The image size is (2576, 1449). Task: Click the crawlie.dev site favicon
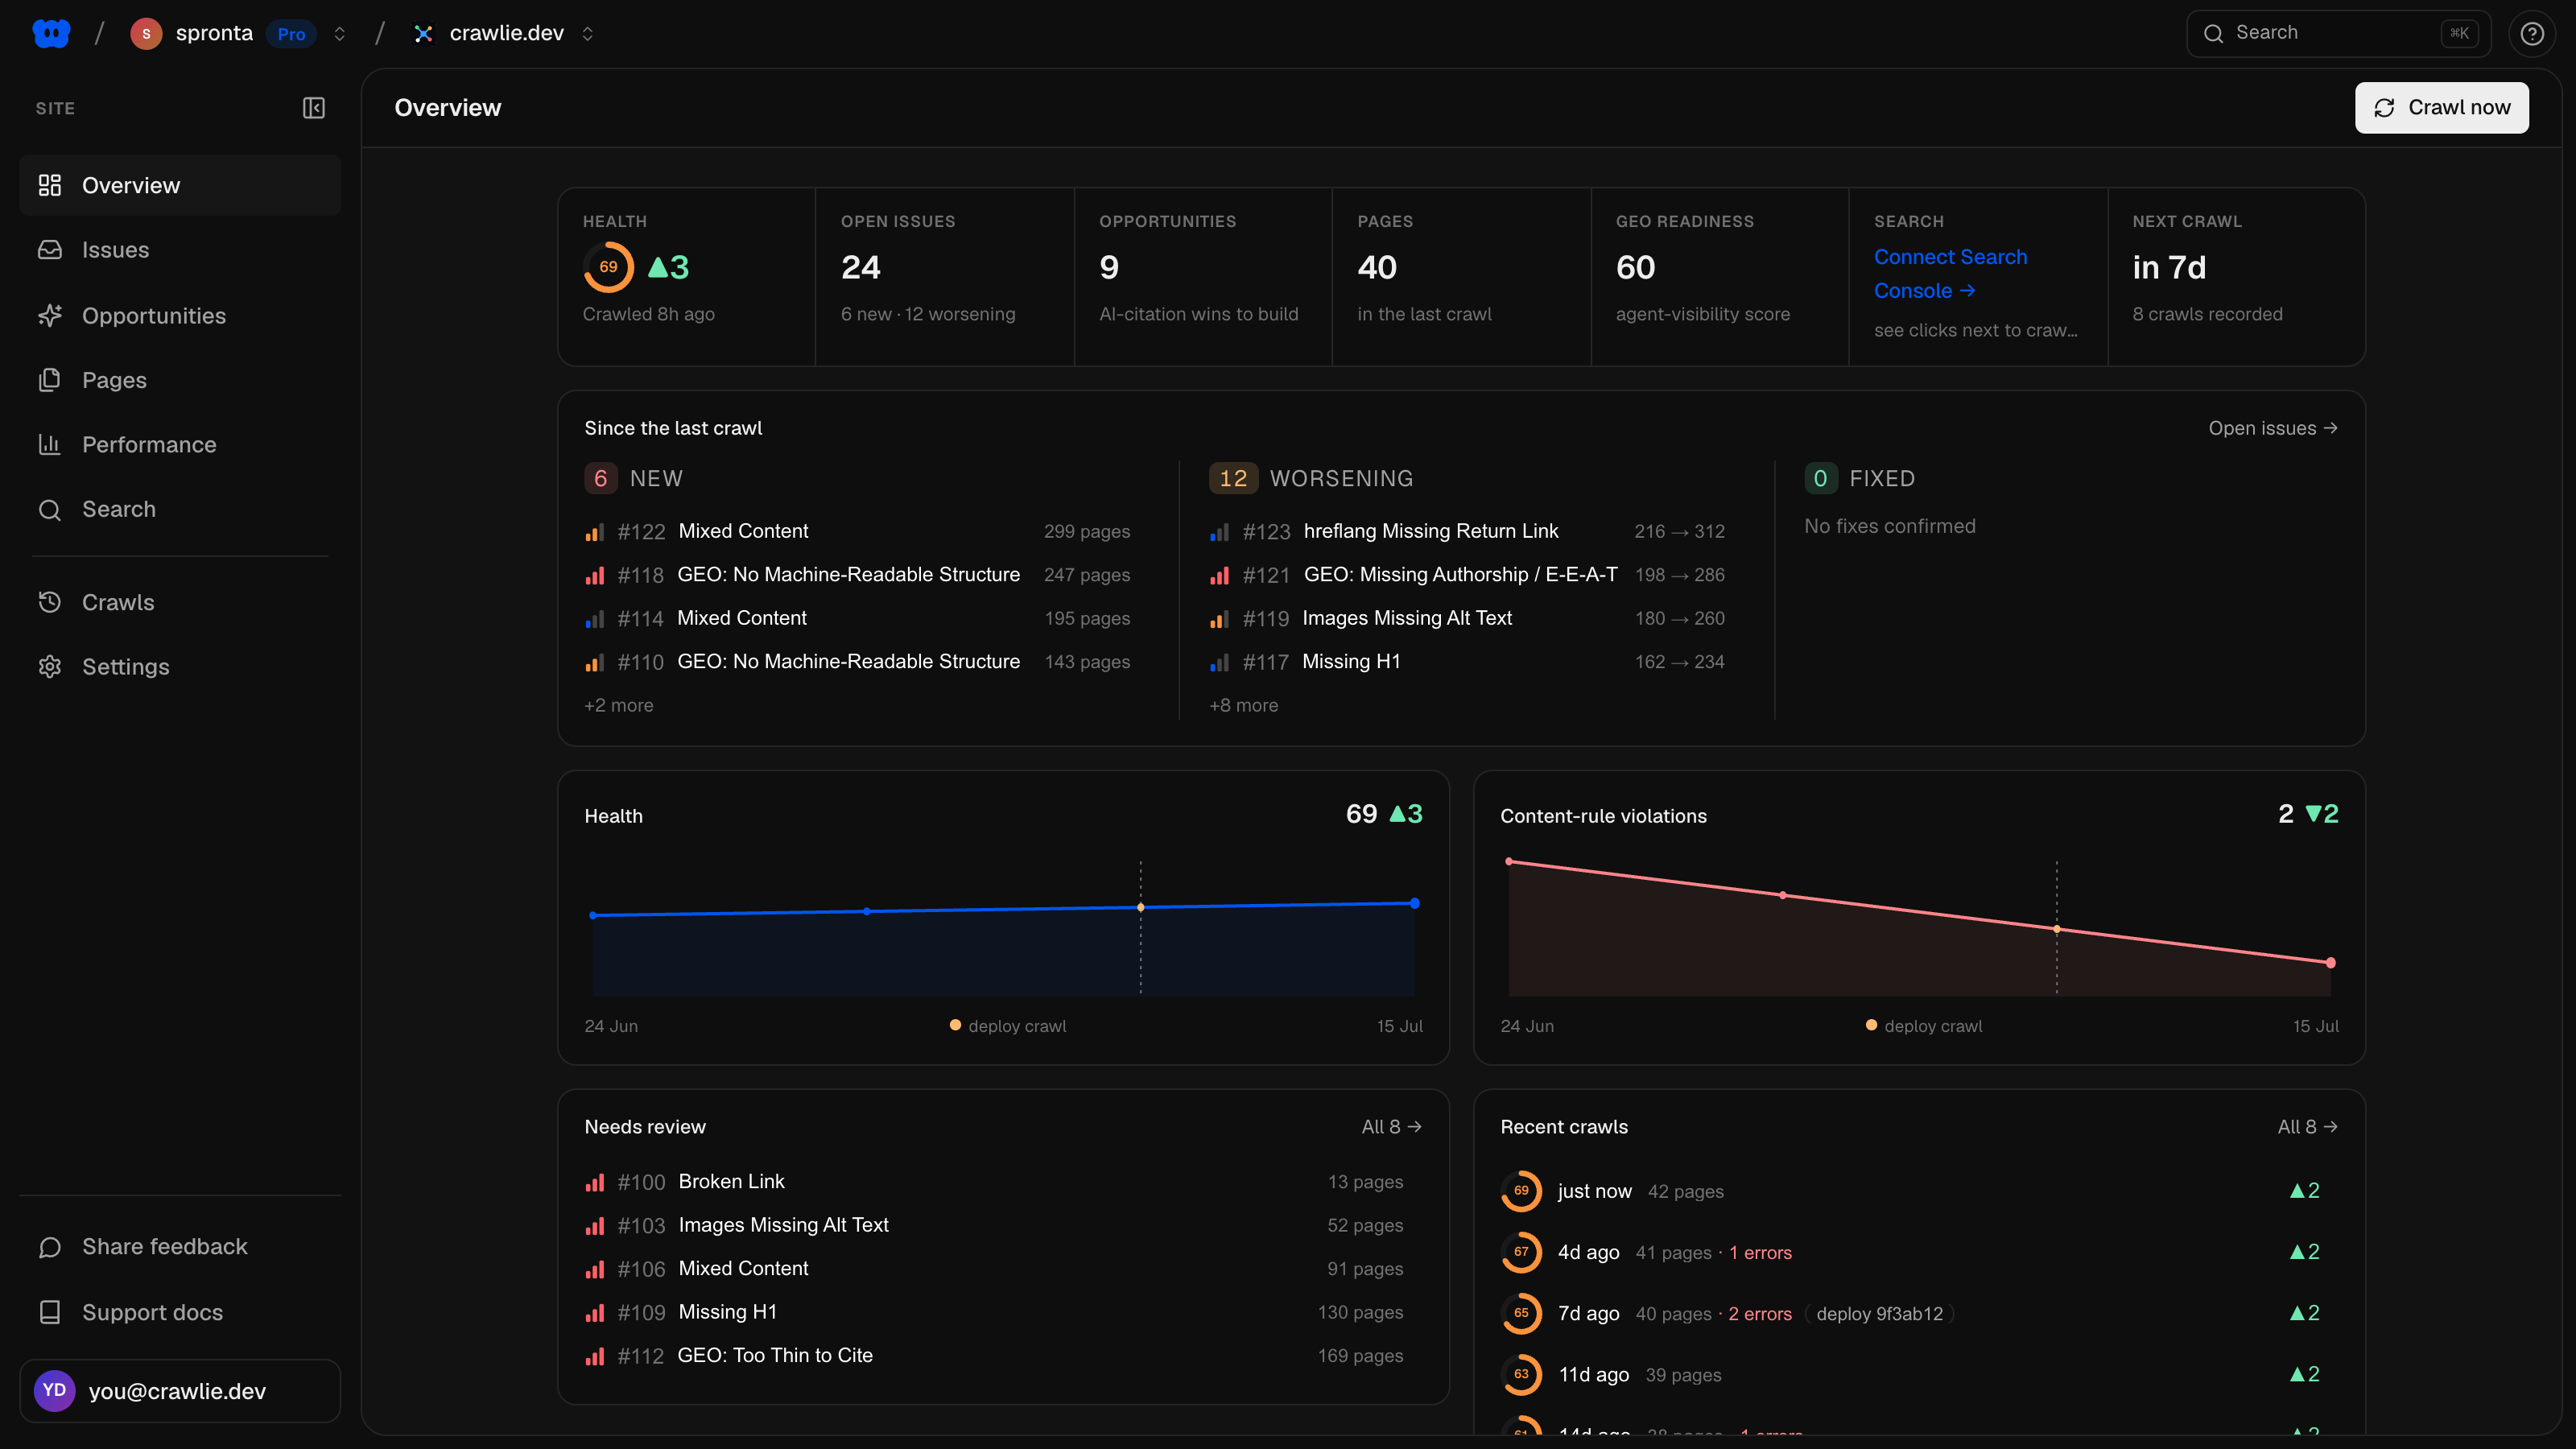[424, 33]
